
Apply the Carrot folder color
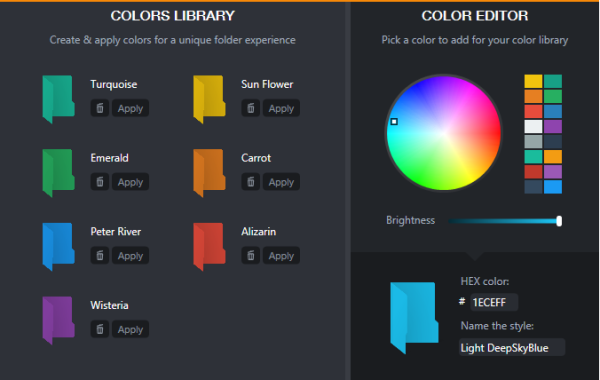pos(281,182)
